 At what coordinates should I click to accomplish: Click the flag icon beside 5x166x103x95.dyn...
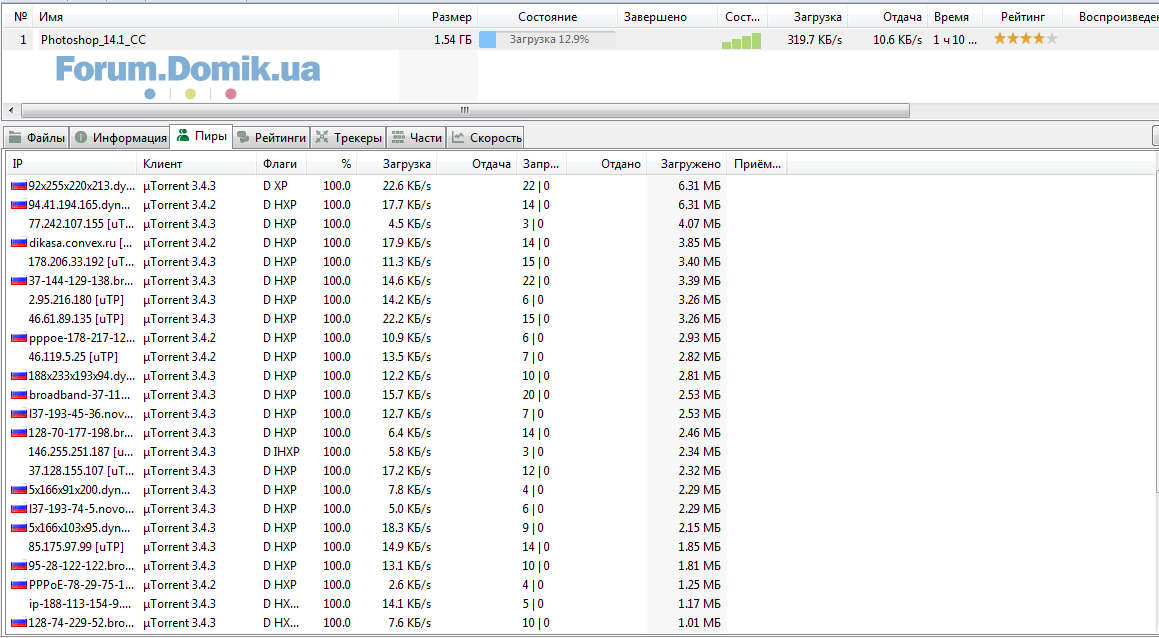pyautogui.click(x=19, y=528)
